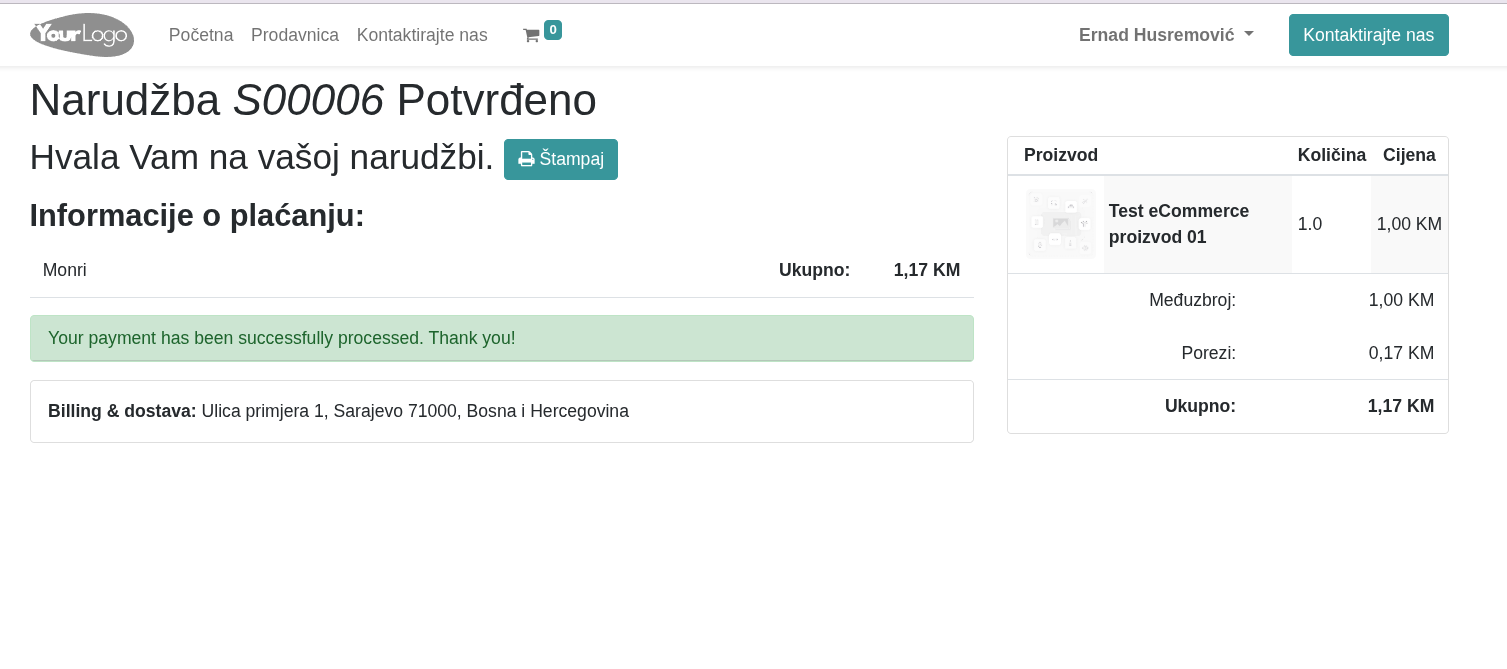Image resolution: width=1507 pixels, height=669 pixels.
Task: Click the order number S00006 heading
Action: 309,99
